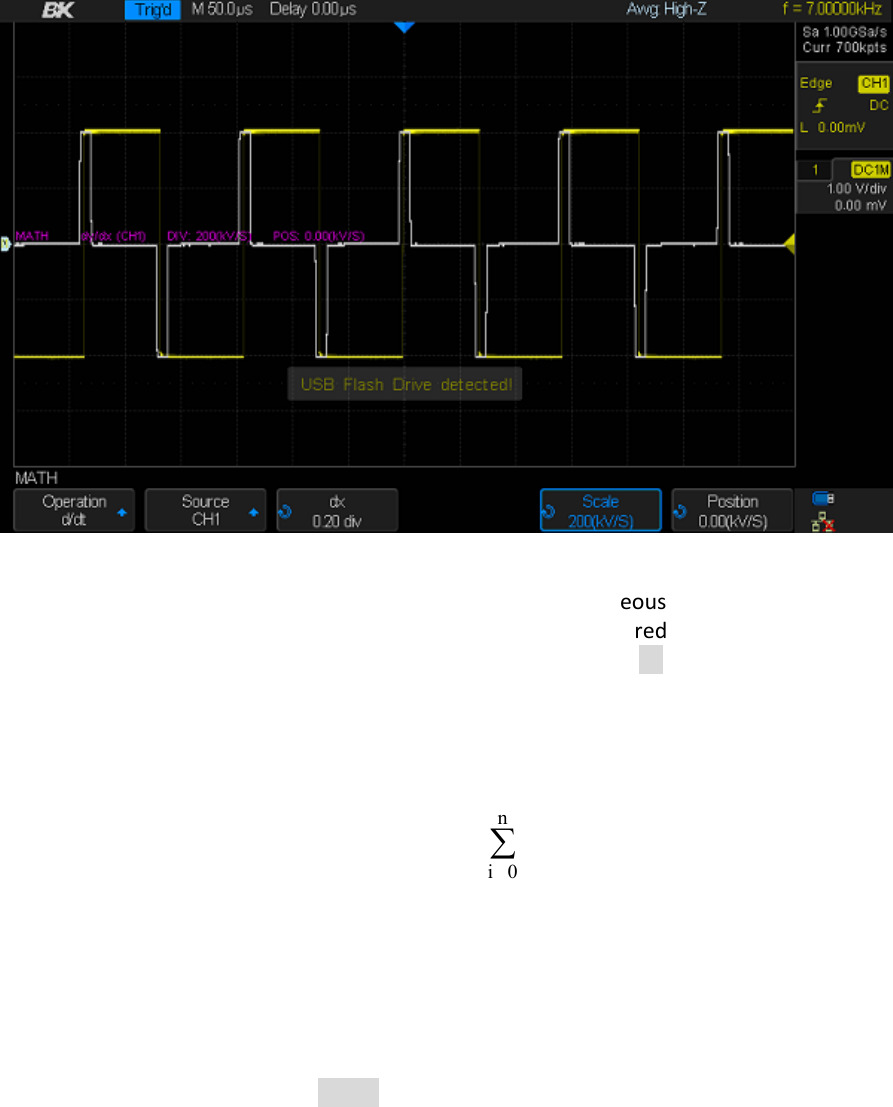Select the dx 0.20 div softkey
Viewport: 893px width, 1107px height.
coord(337,510)
